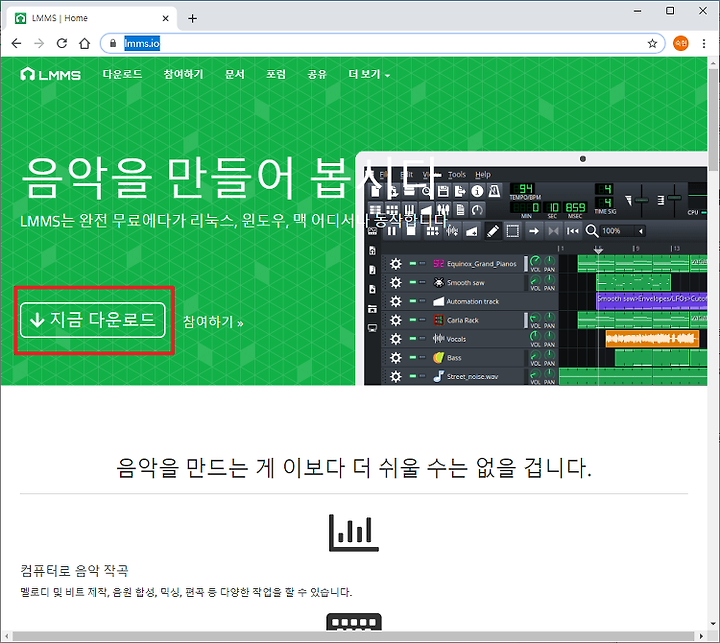Click the loop points icon in song editor

click(x=553, y=231)
